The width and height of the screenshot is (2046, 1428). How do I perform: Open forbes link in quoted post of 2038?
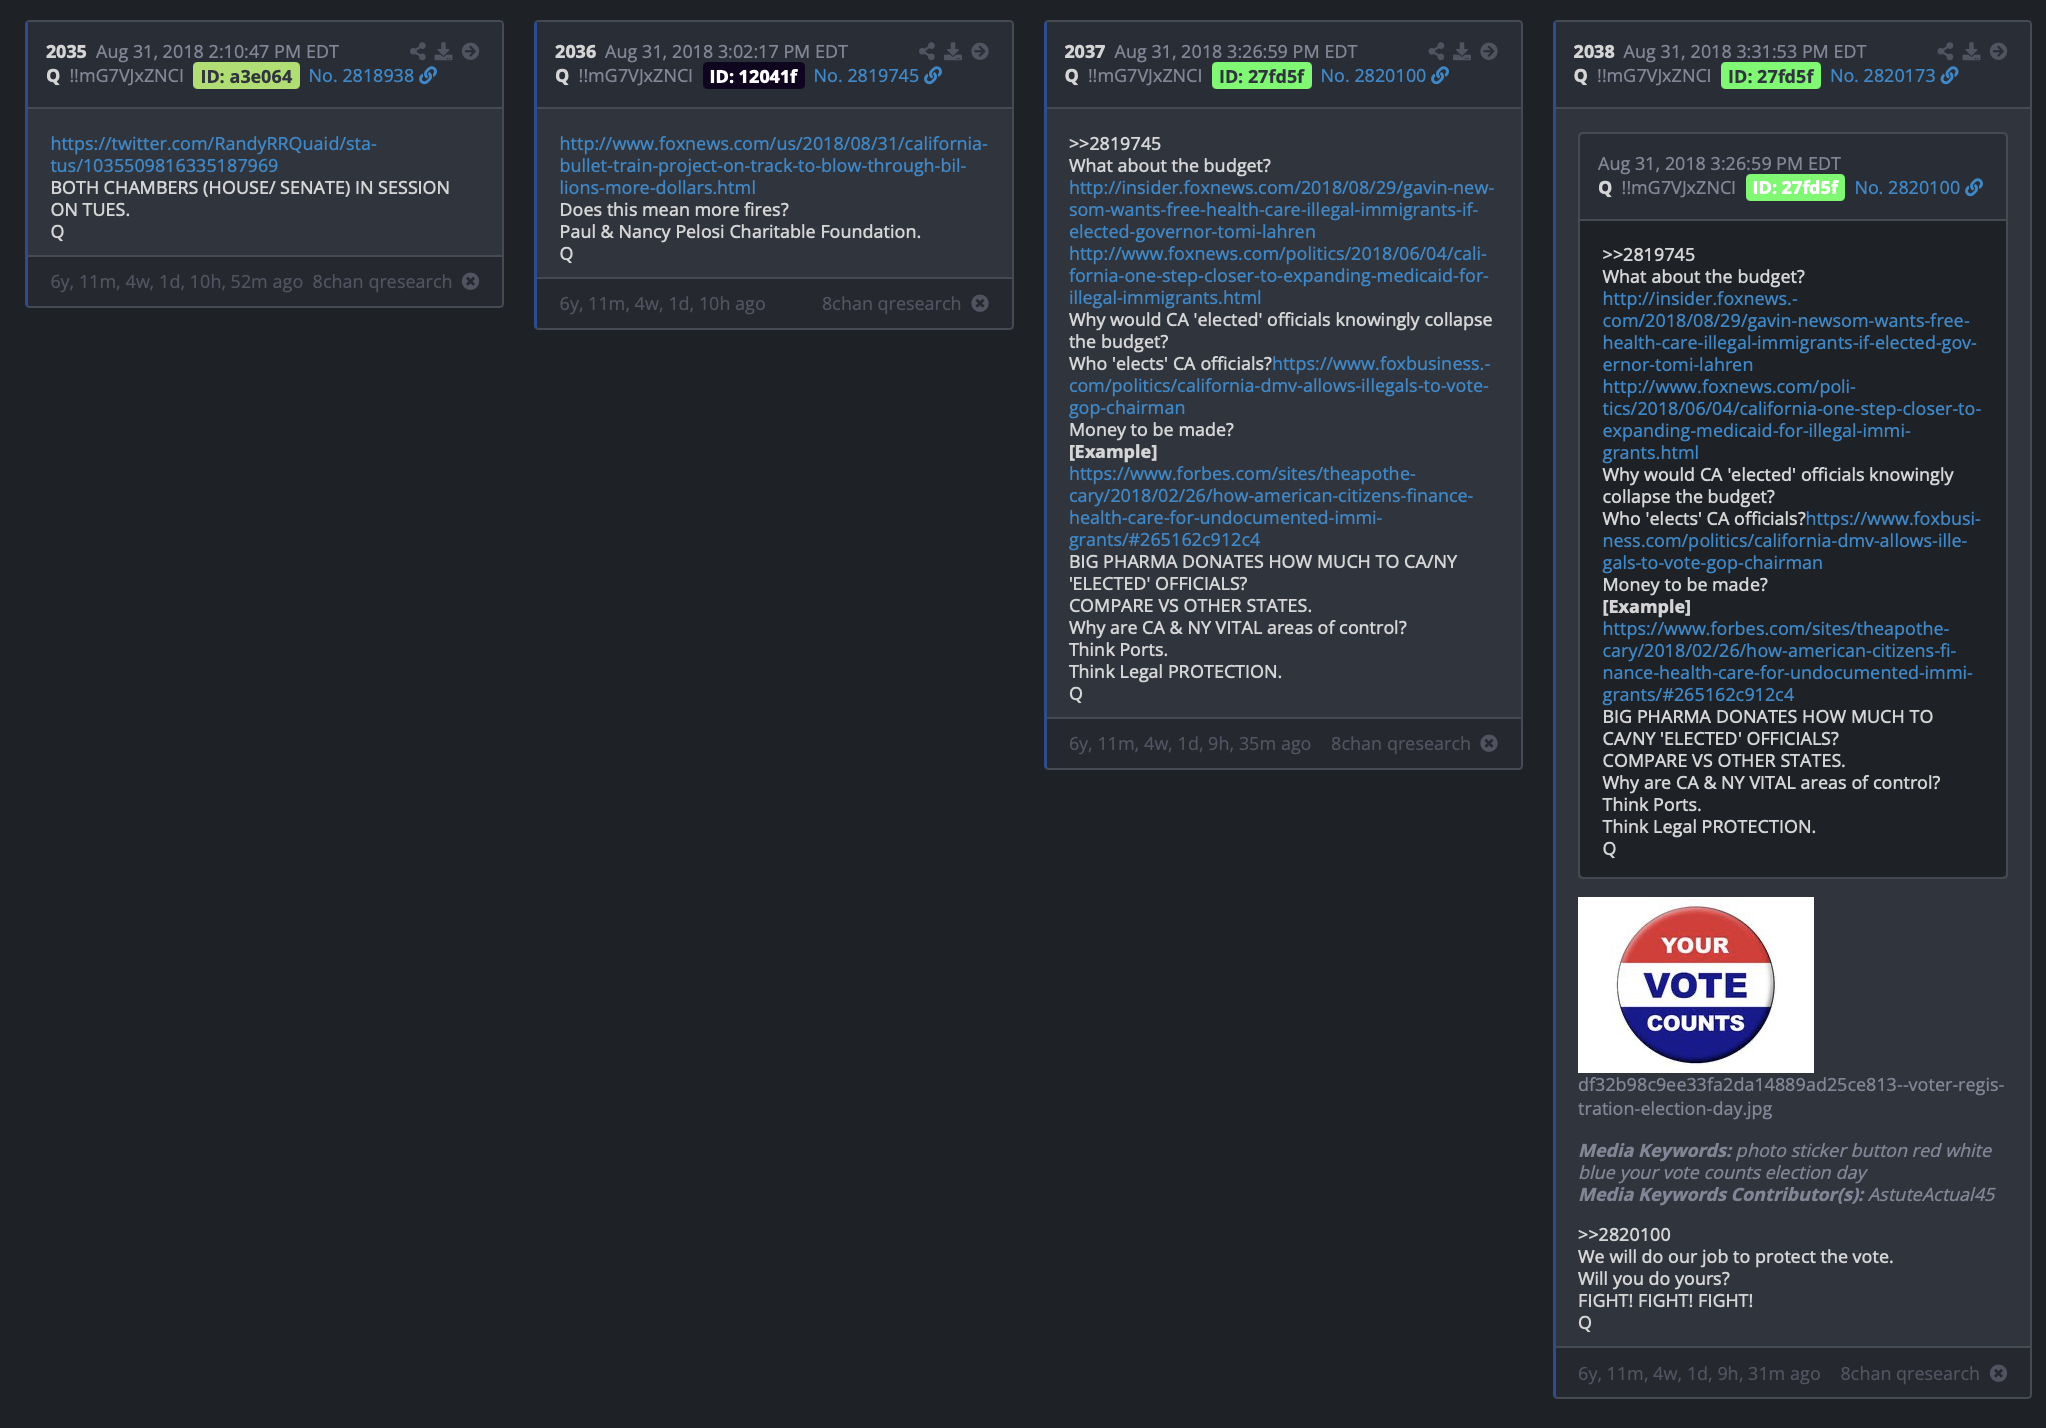click(x=1787, y=661)
